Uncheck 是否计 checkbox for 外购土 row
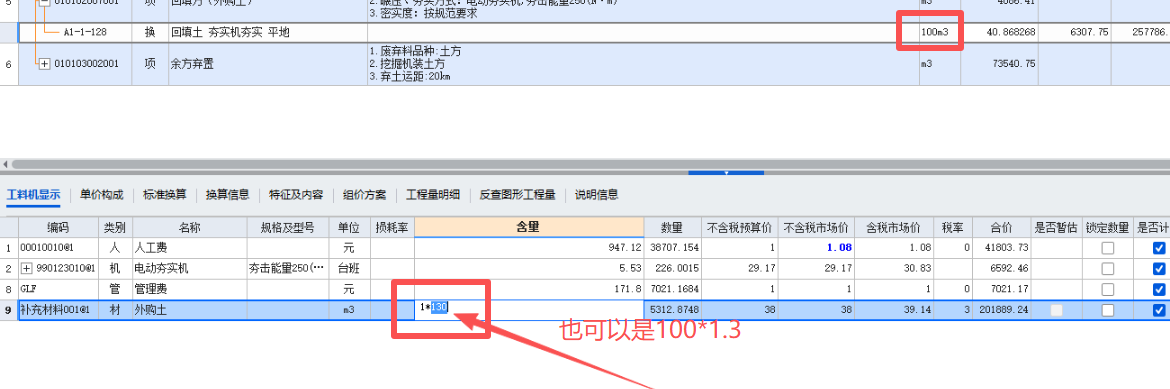The image size is (1170, 389). pyautogui.click(x=1159, y=310)
